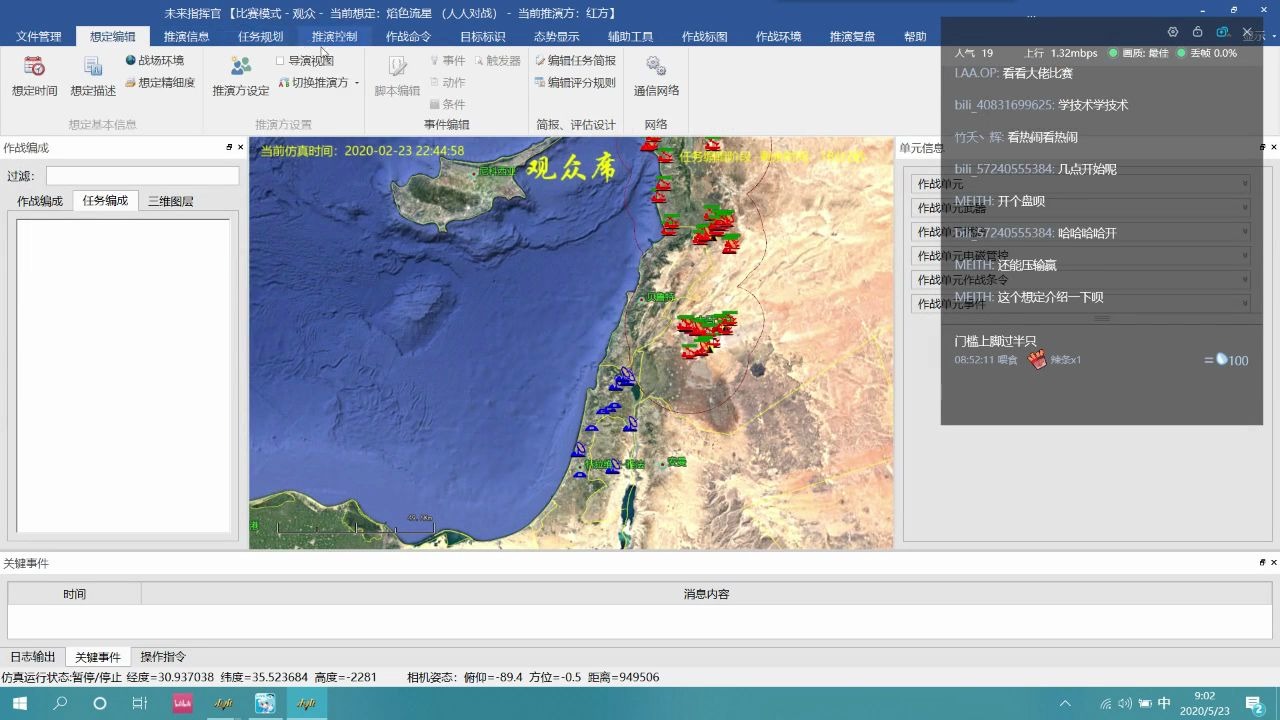Show hidden system tray icons

pyautogui.click(x=1065, y=703)
